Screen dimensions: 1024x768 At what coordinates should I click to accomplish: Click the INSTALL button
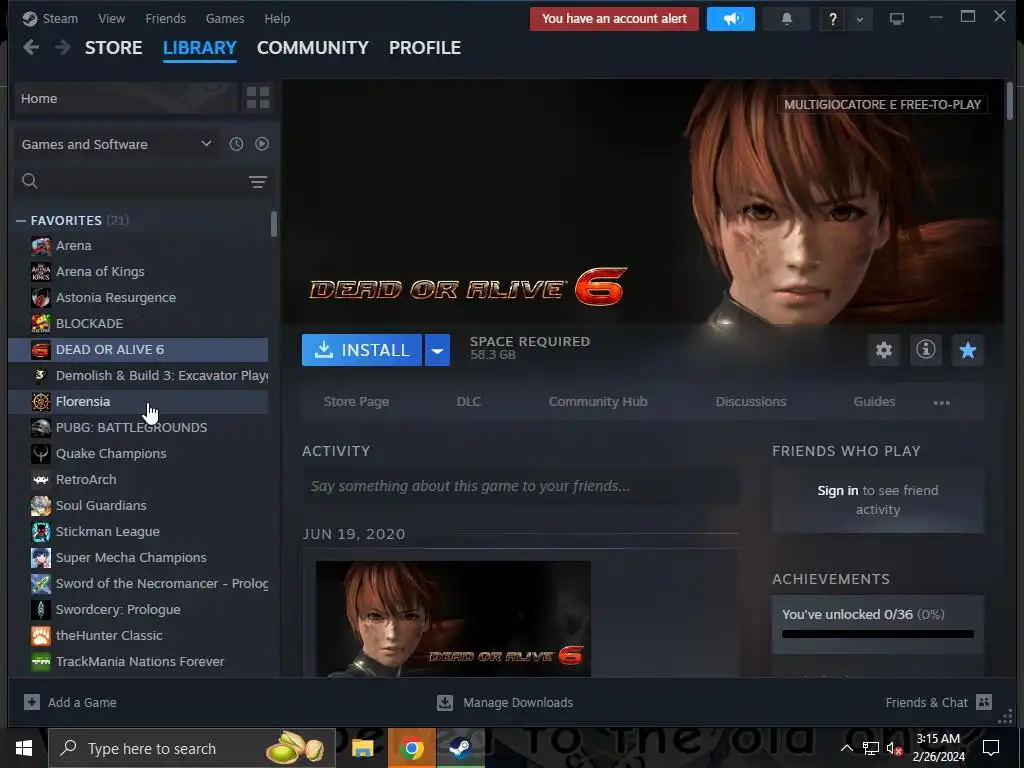362,350
